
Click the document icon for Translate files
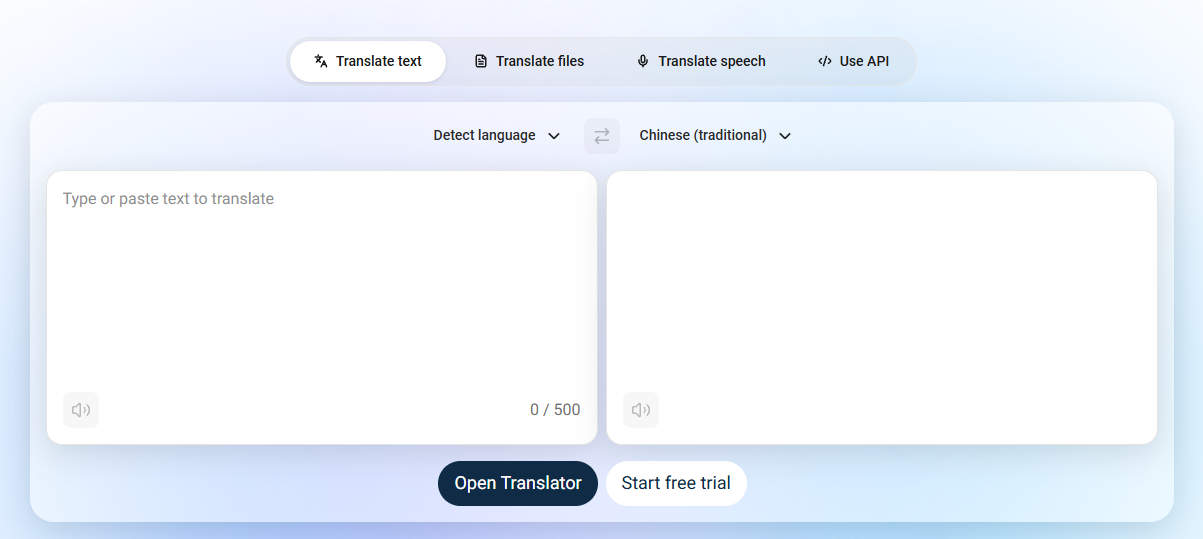coord(481,61)
